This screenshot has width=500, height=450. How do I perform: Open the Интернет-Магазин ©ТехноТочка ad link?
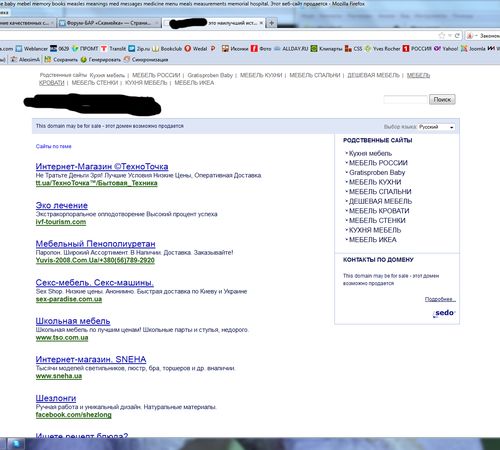tap(102, 166)
